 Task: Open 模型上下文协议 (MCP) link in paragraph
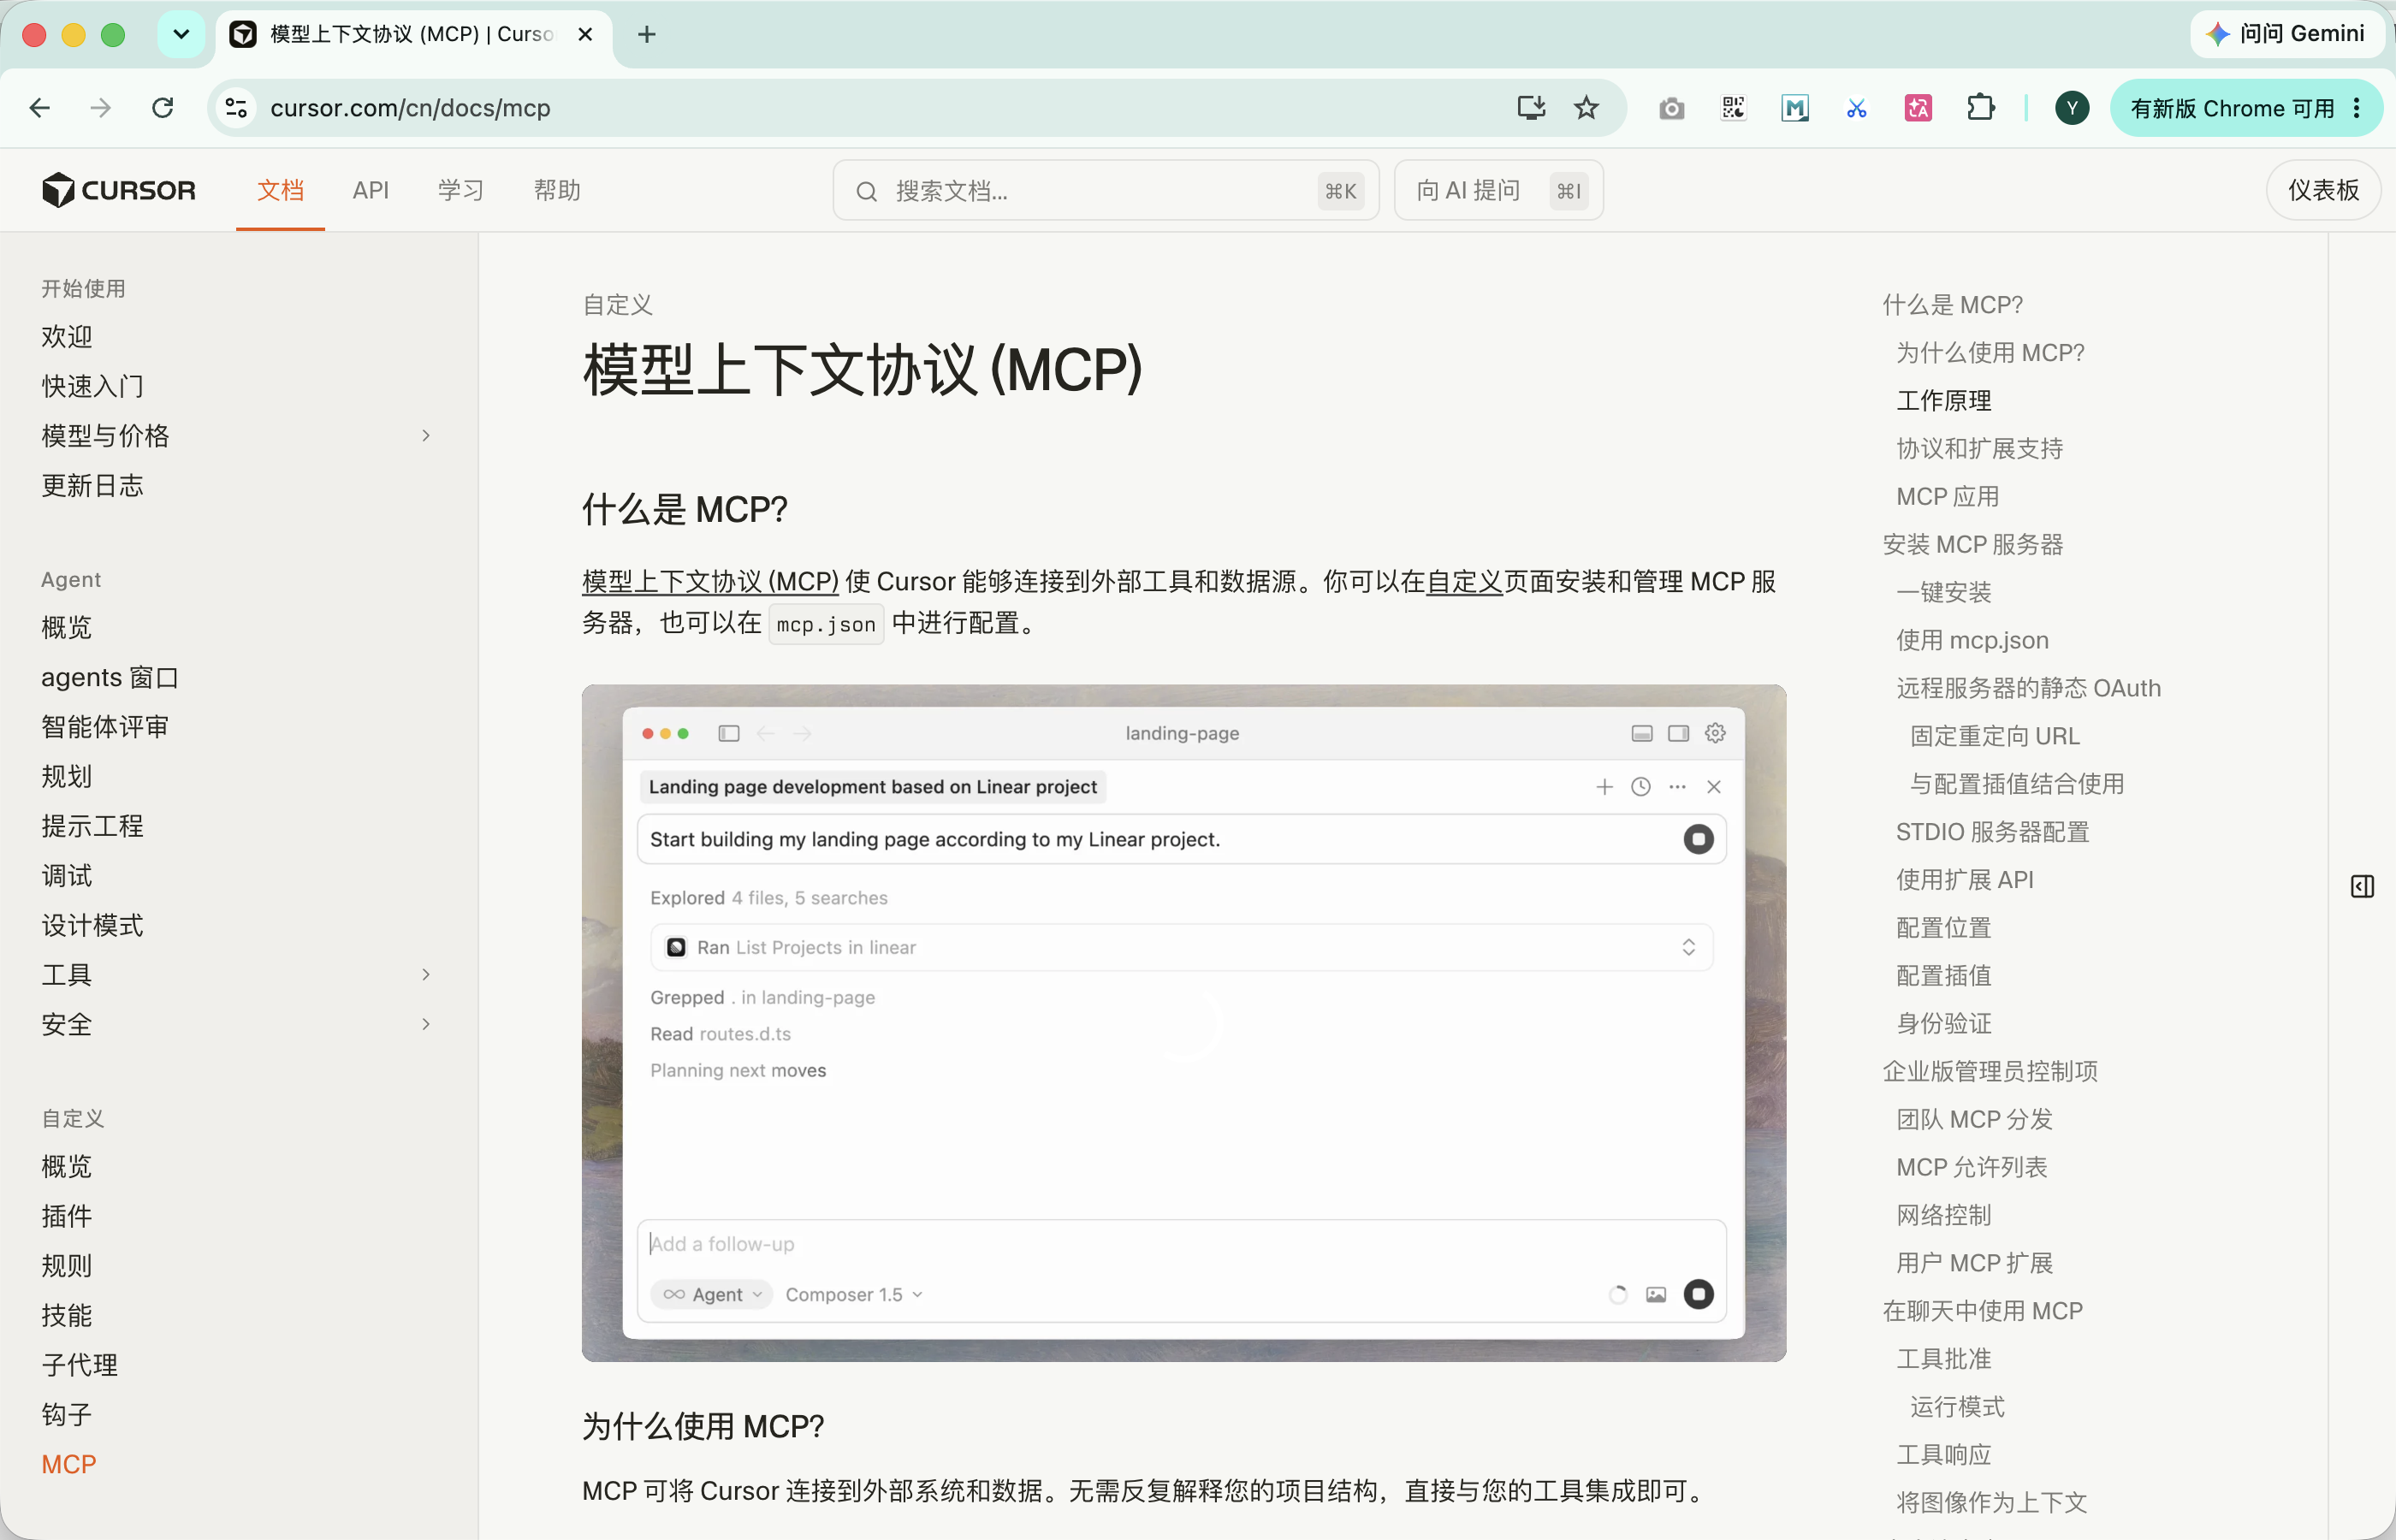pos(710,581)
